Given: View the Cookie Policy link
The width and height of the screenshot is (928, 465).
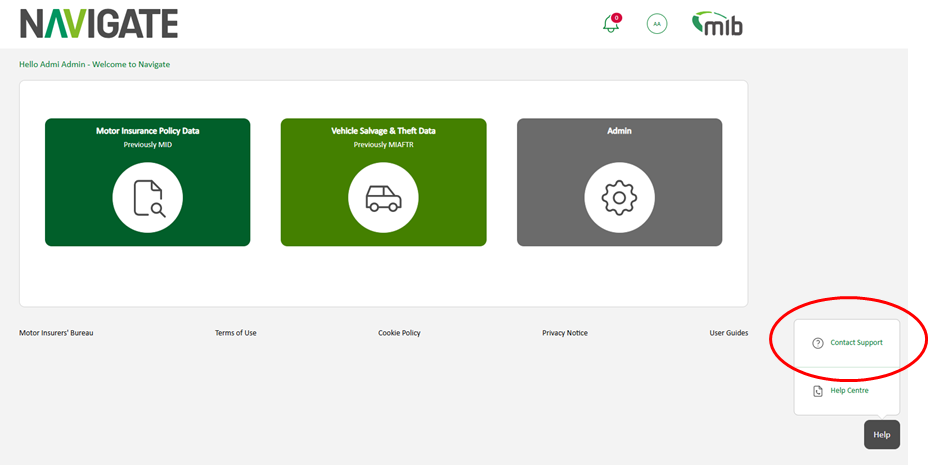Looking at the screenshot, I should point(399,333).
